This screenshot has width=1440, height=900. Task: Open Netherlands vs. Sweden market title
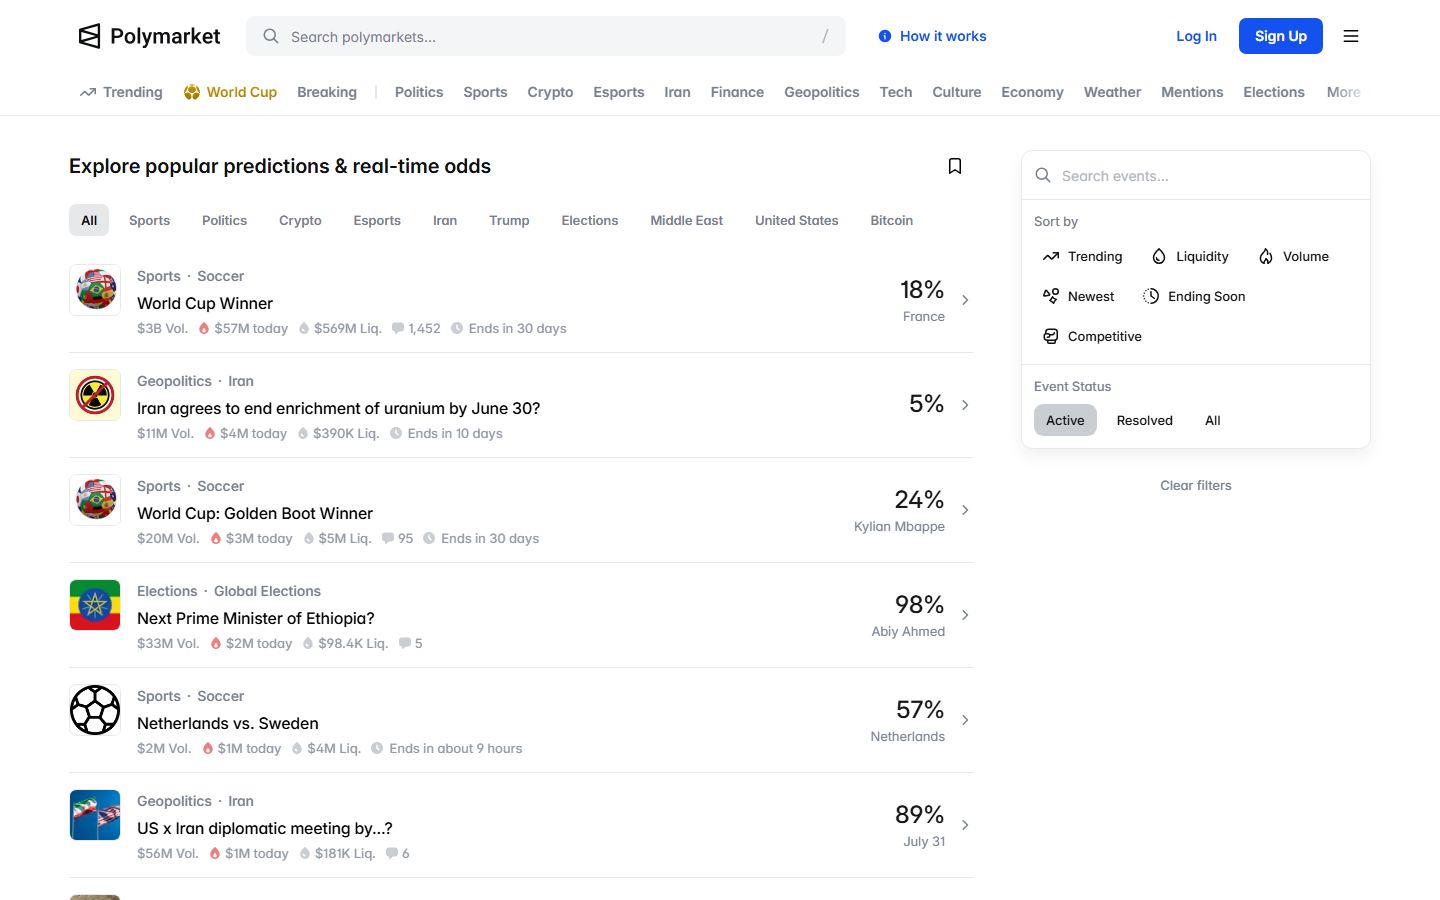[x=228, y=723]
